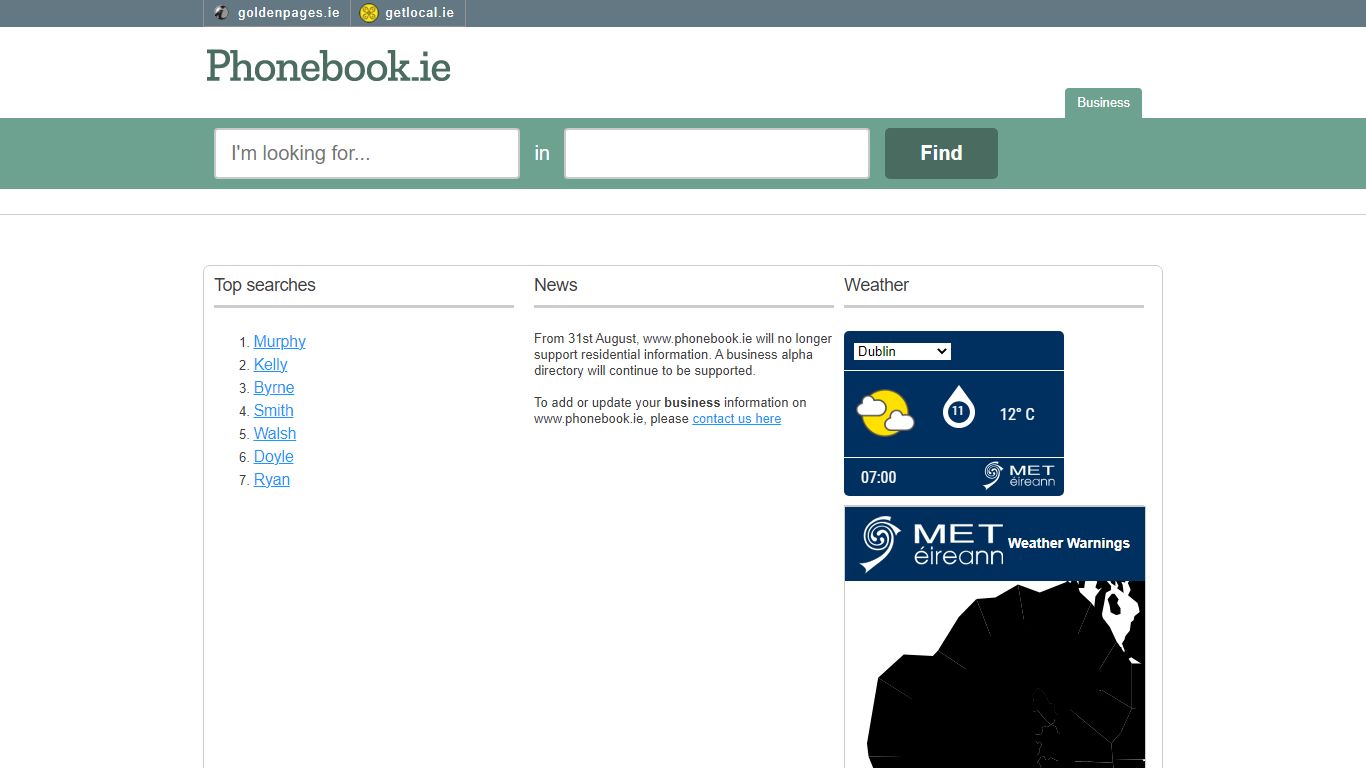This screenshot has width=1366, height=768.
Task: Click the "From 31st August" news paragraph
Action: (683, 355)
